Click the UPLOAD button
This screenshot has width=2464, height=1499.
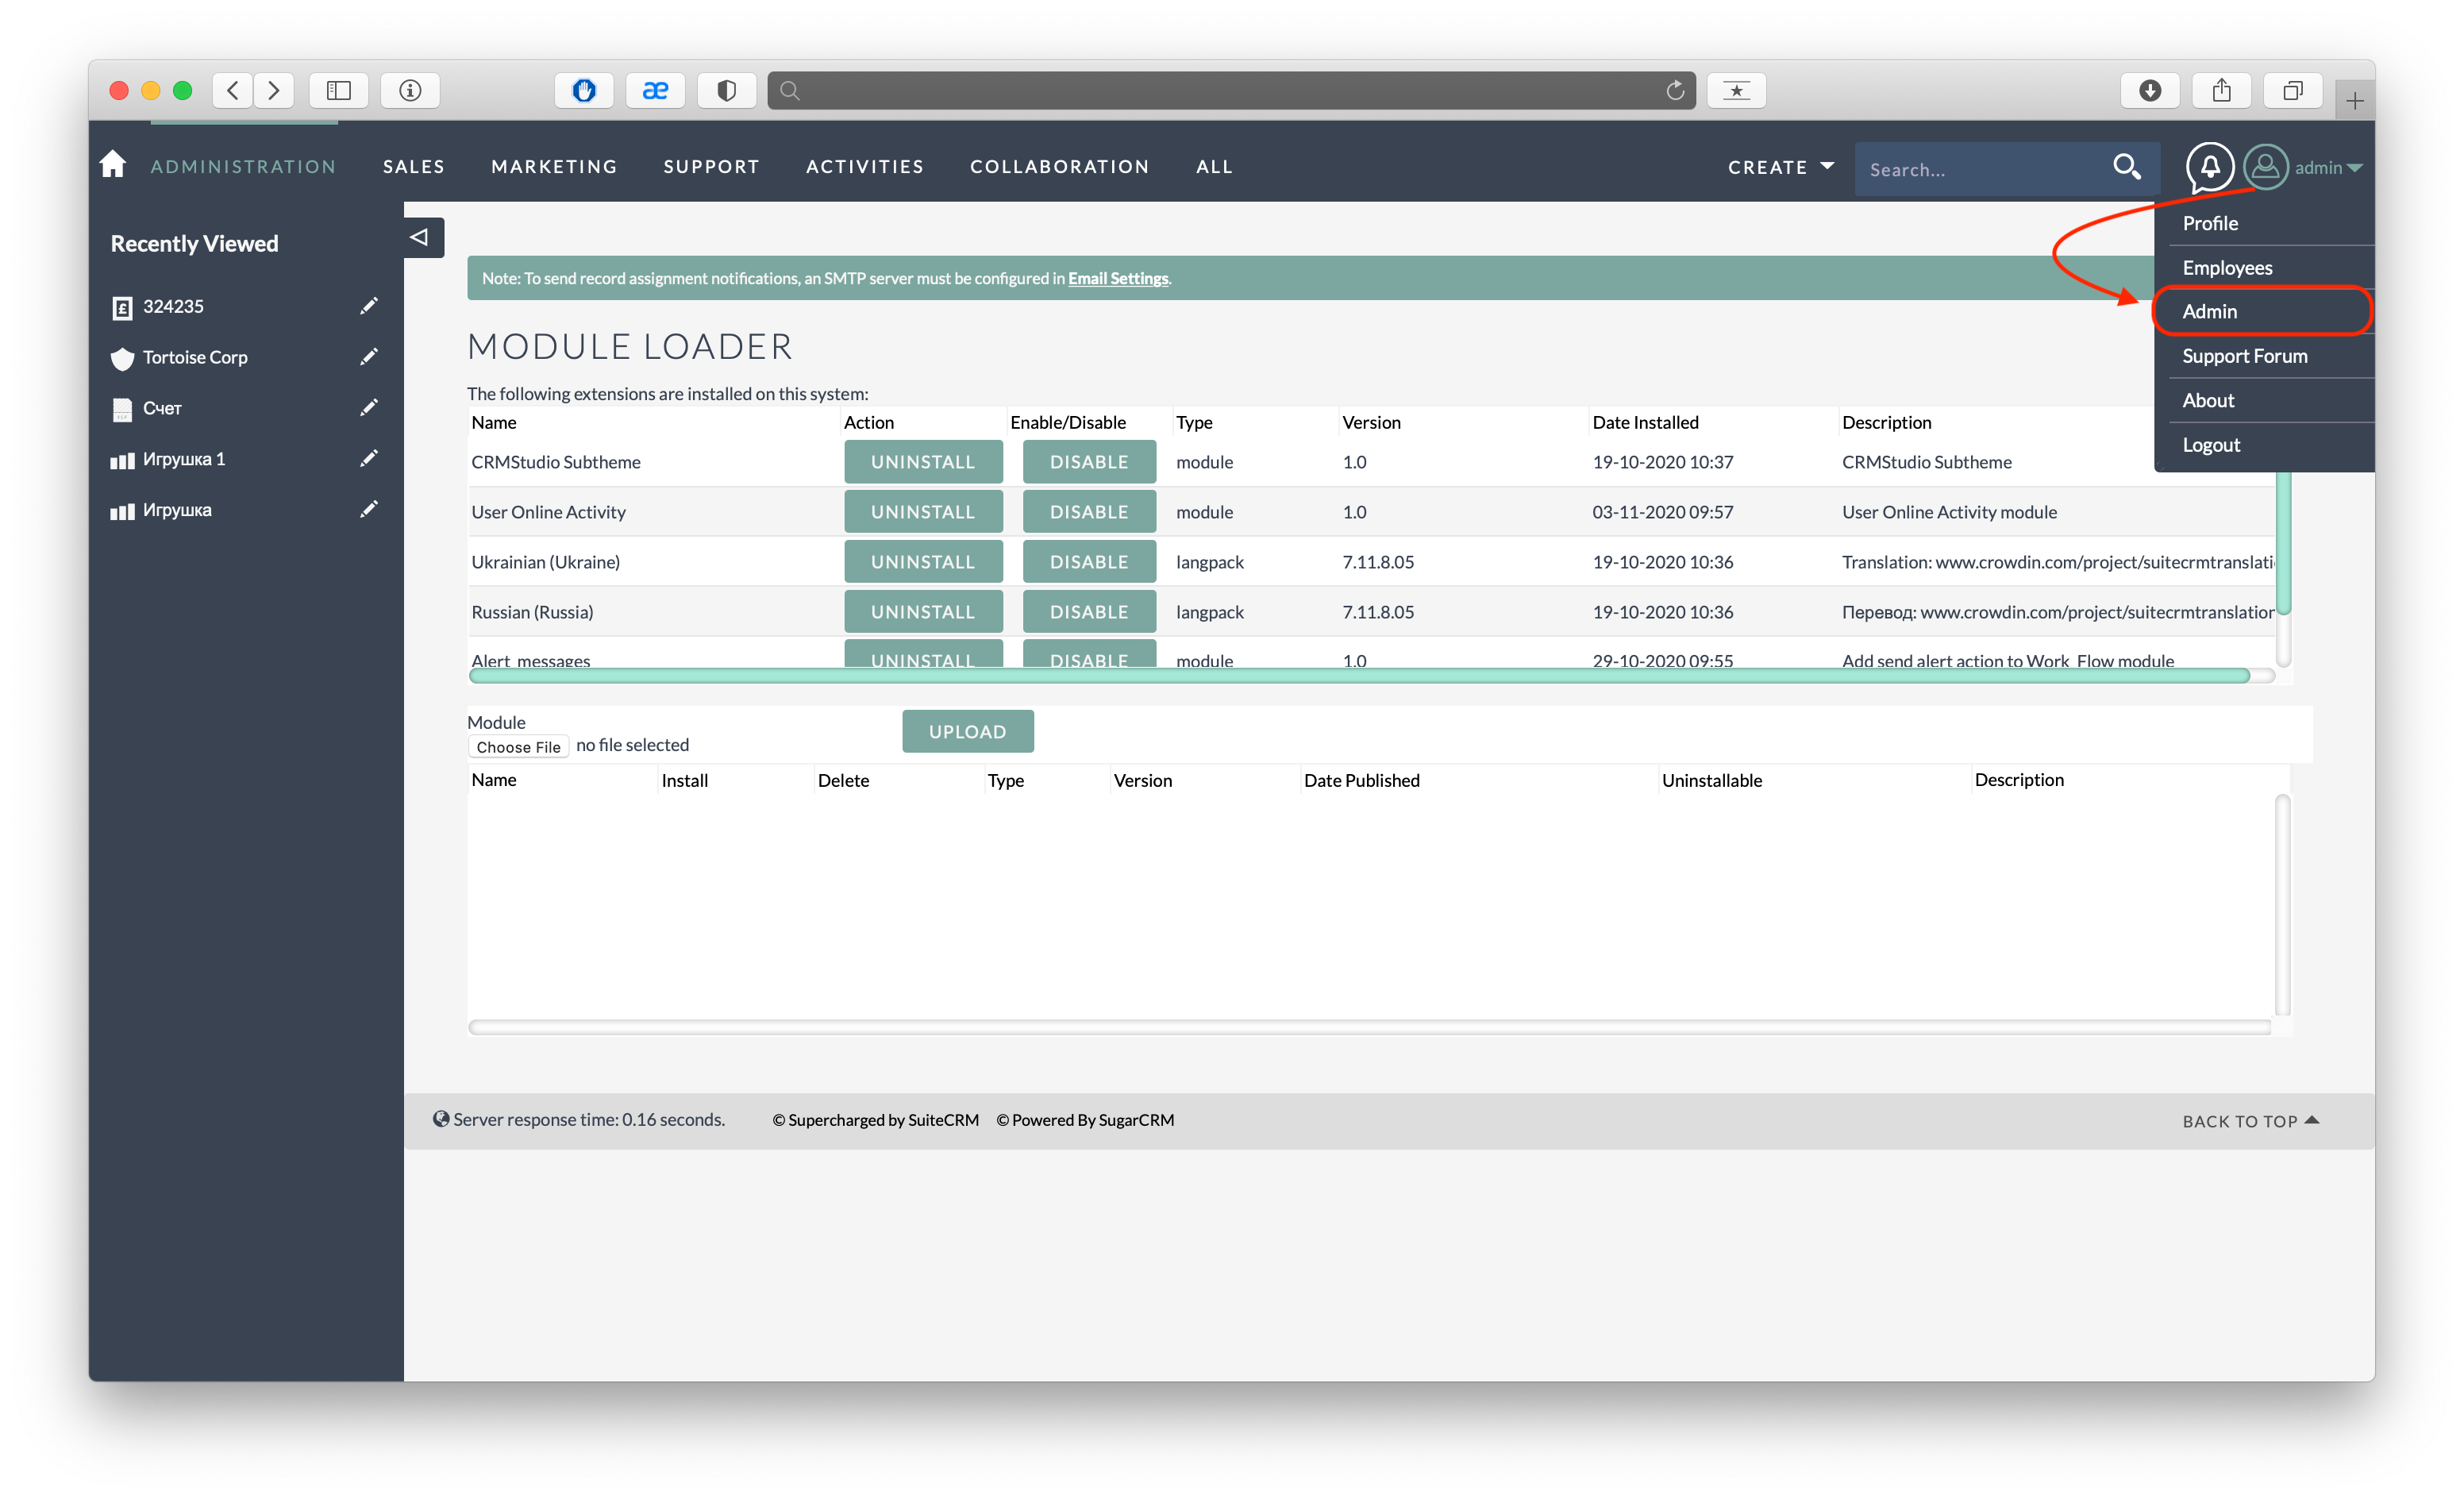pos(967,732)
